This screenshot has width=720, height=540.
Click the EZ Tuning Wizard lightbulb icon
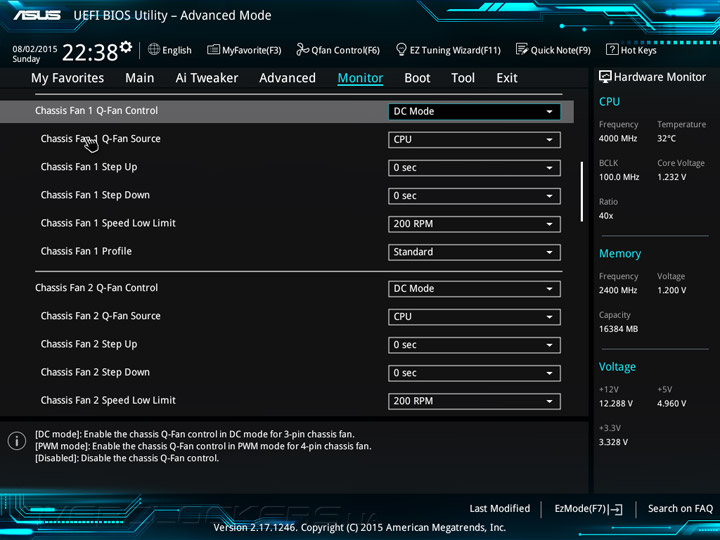click(401, 49)
